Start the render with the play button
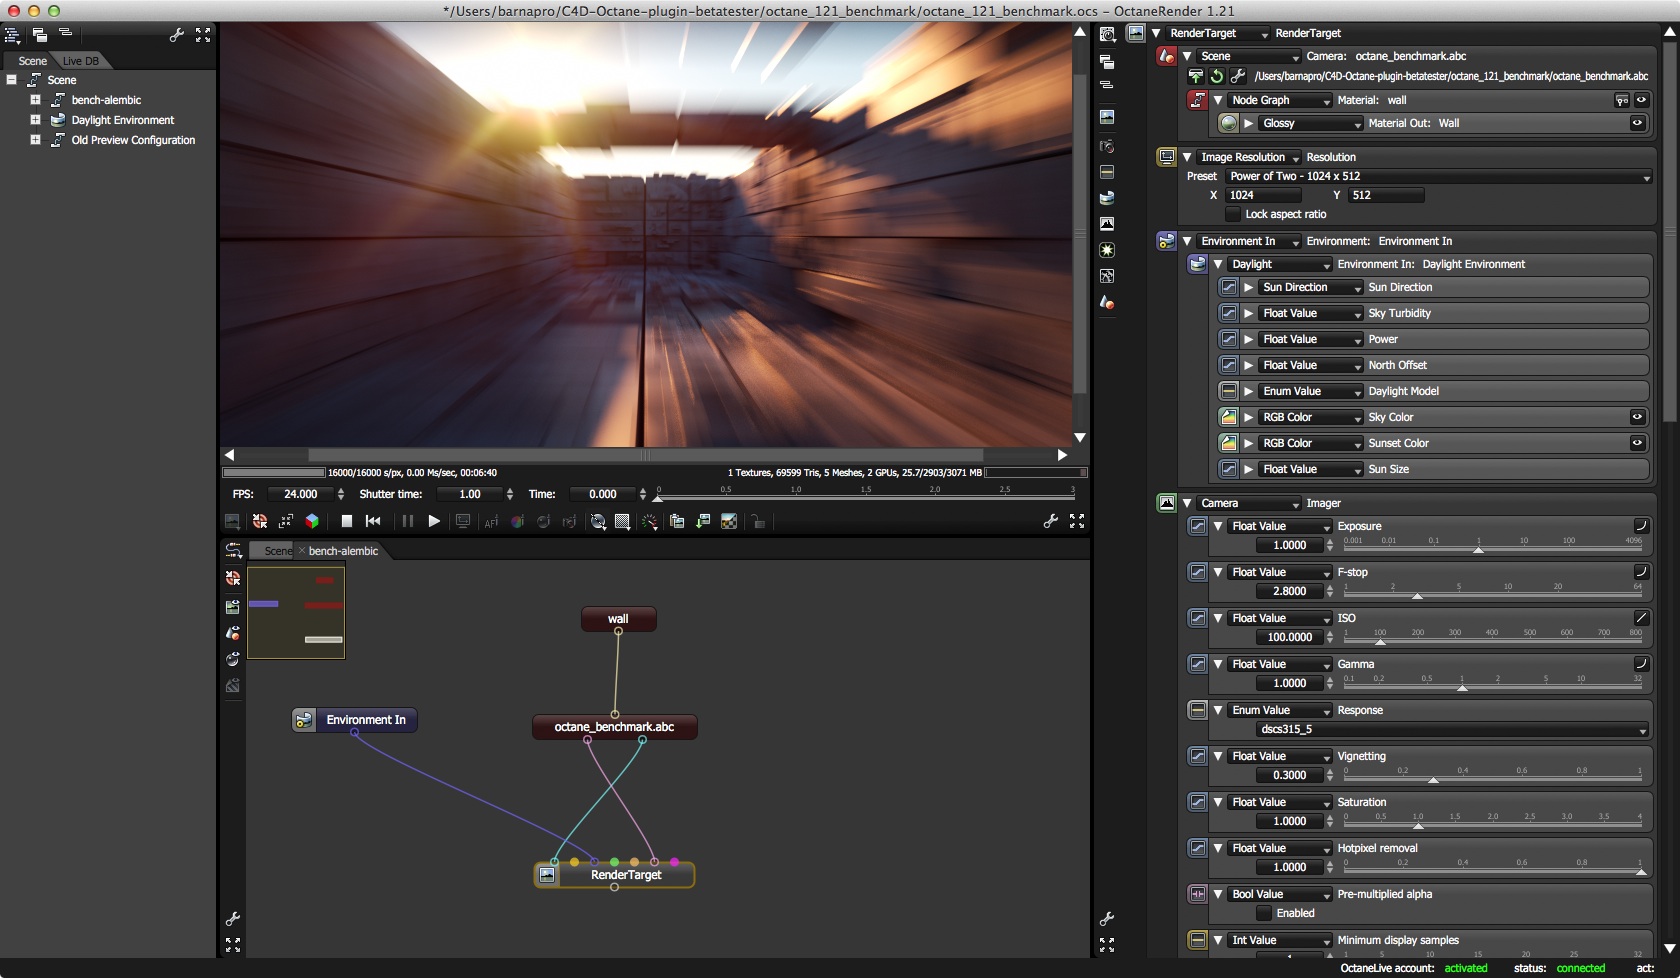The width and height of the screenshot is (1680, 978). [x=434, y=521]
